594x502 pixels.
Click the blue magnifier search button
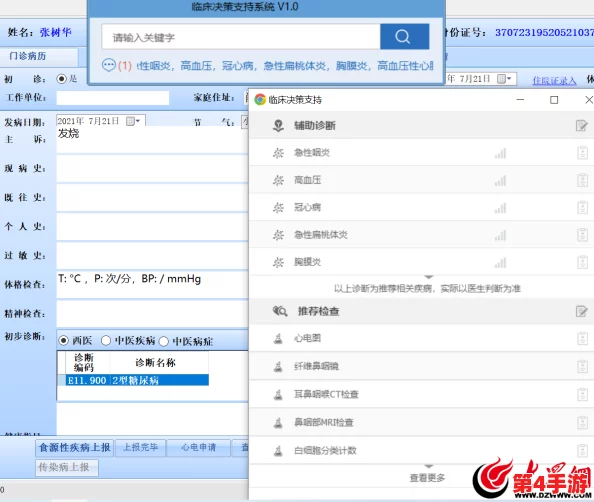pos(405,36)
